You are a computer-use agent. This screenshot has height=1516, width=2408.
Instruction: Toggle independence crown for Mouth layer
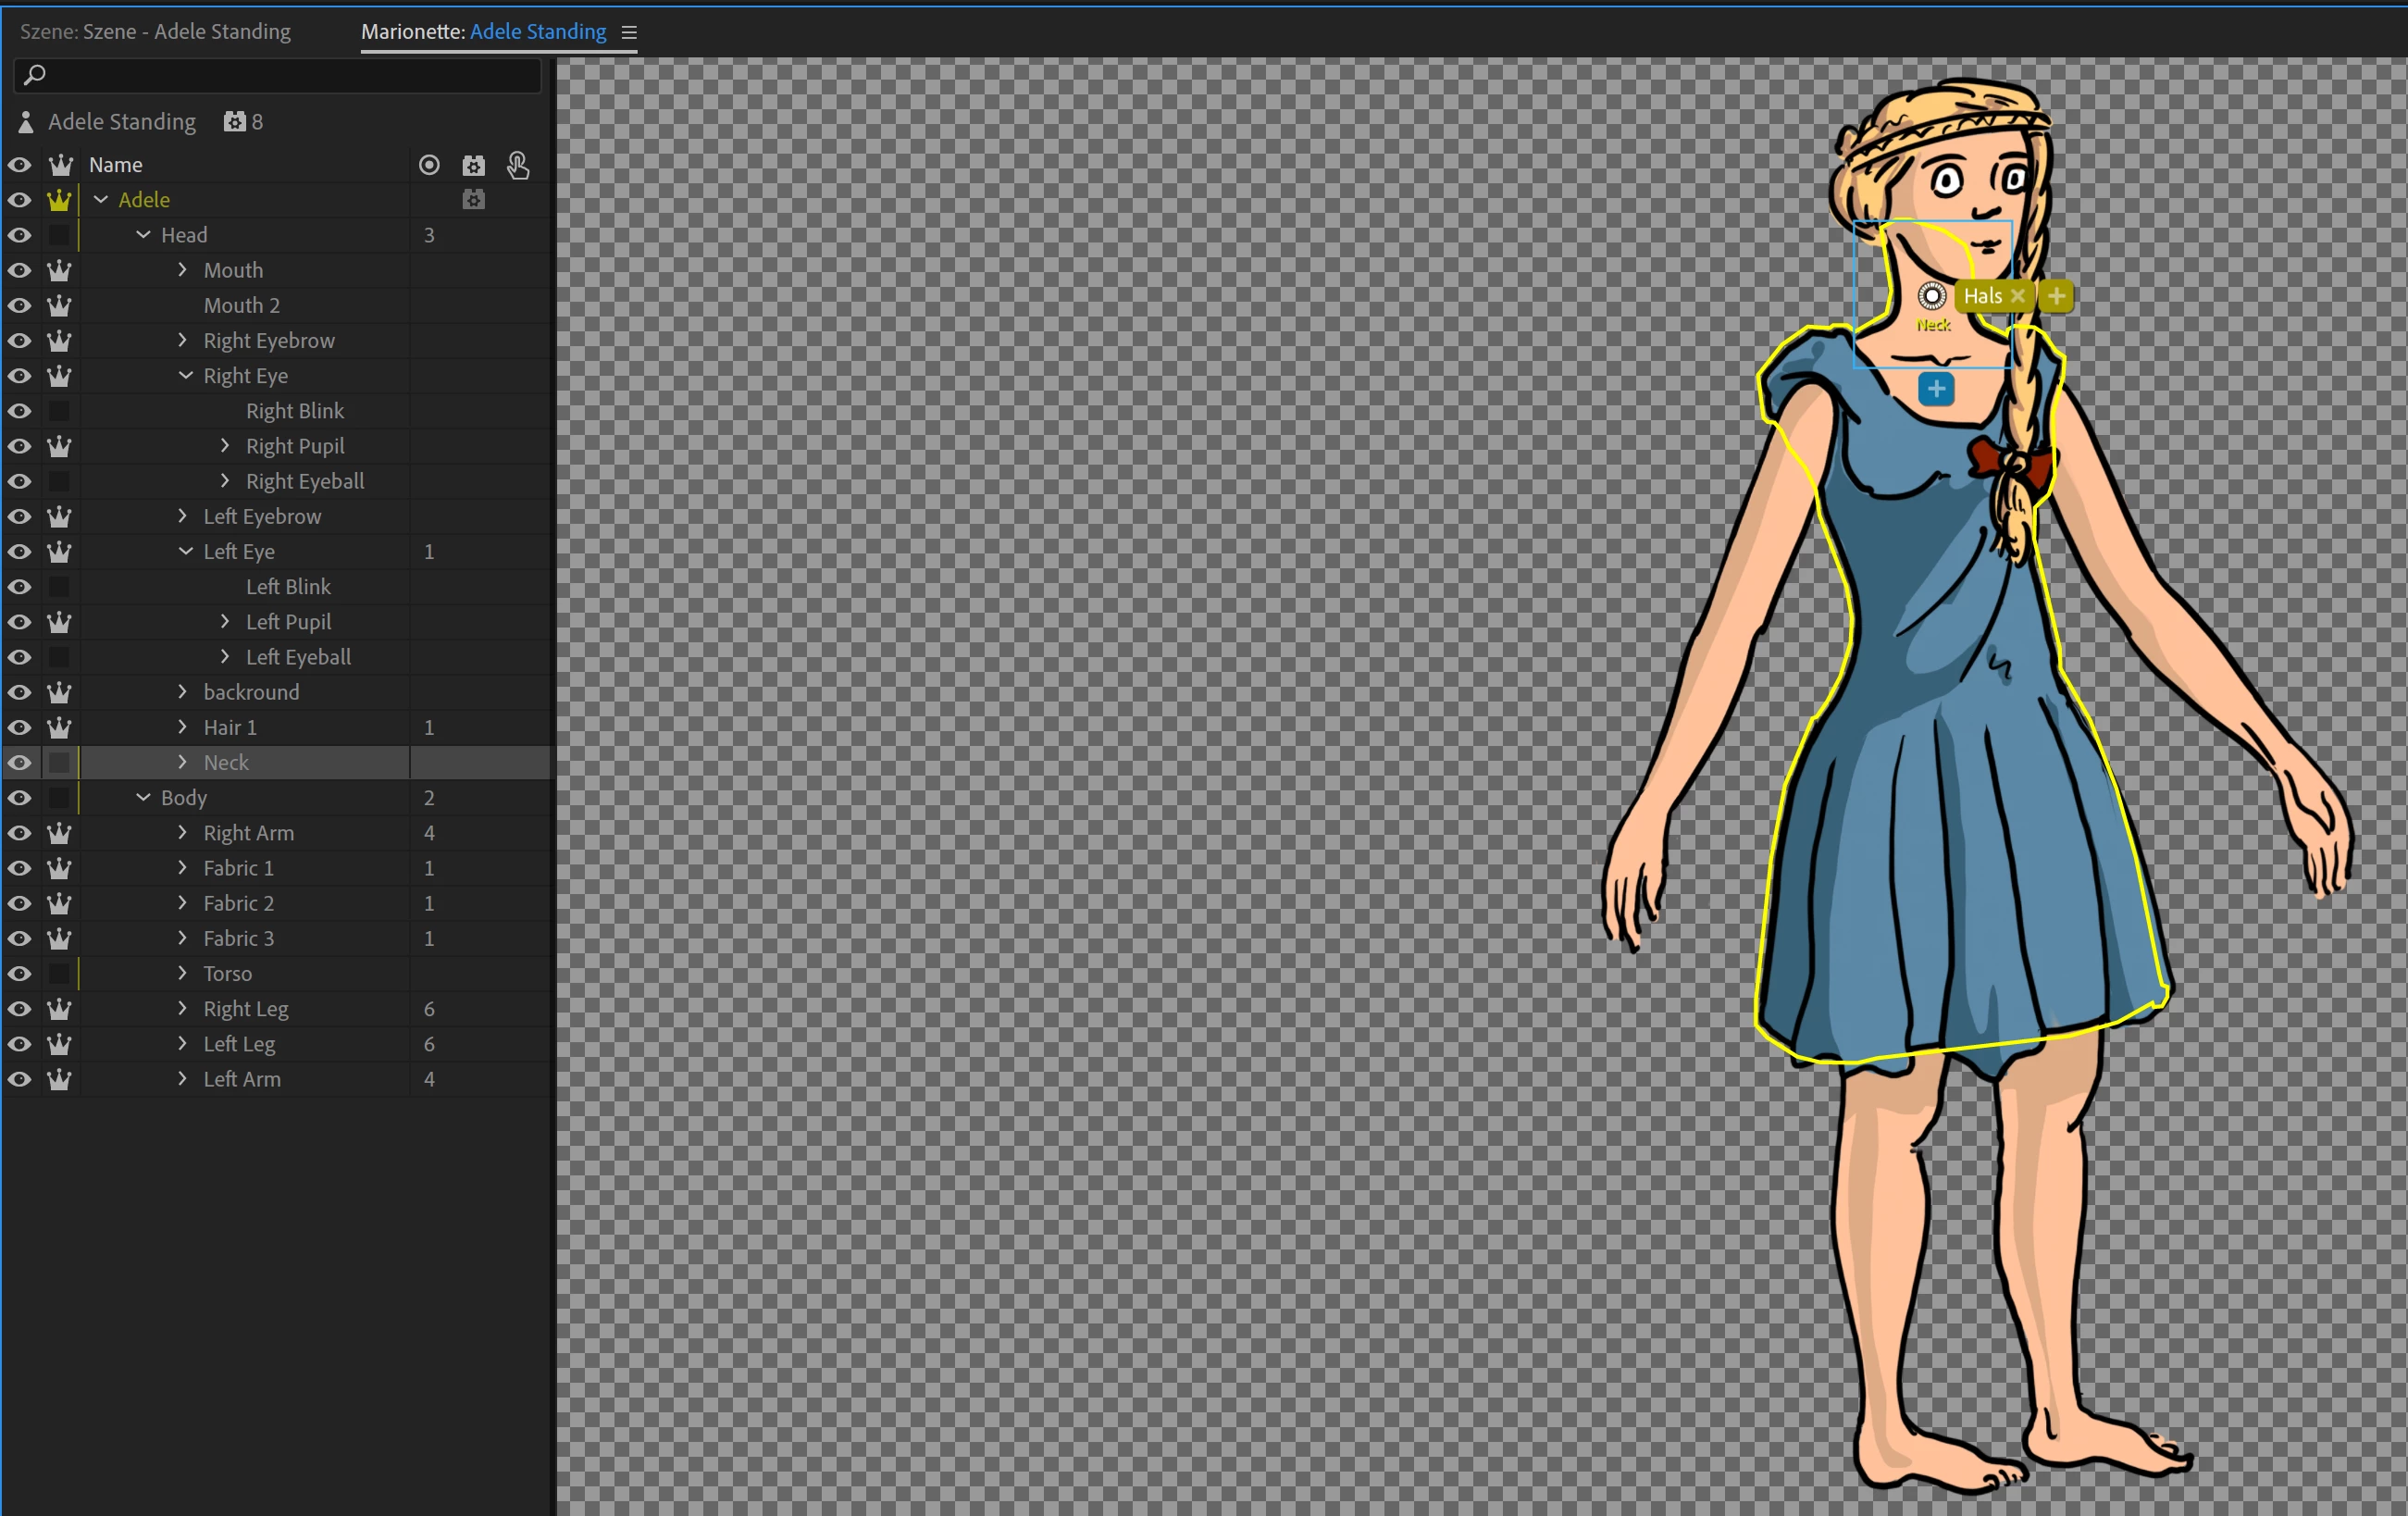click(x=59, y=270)
